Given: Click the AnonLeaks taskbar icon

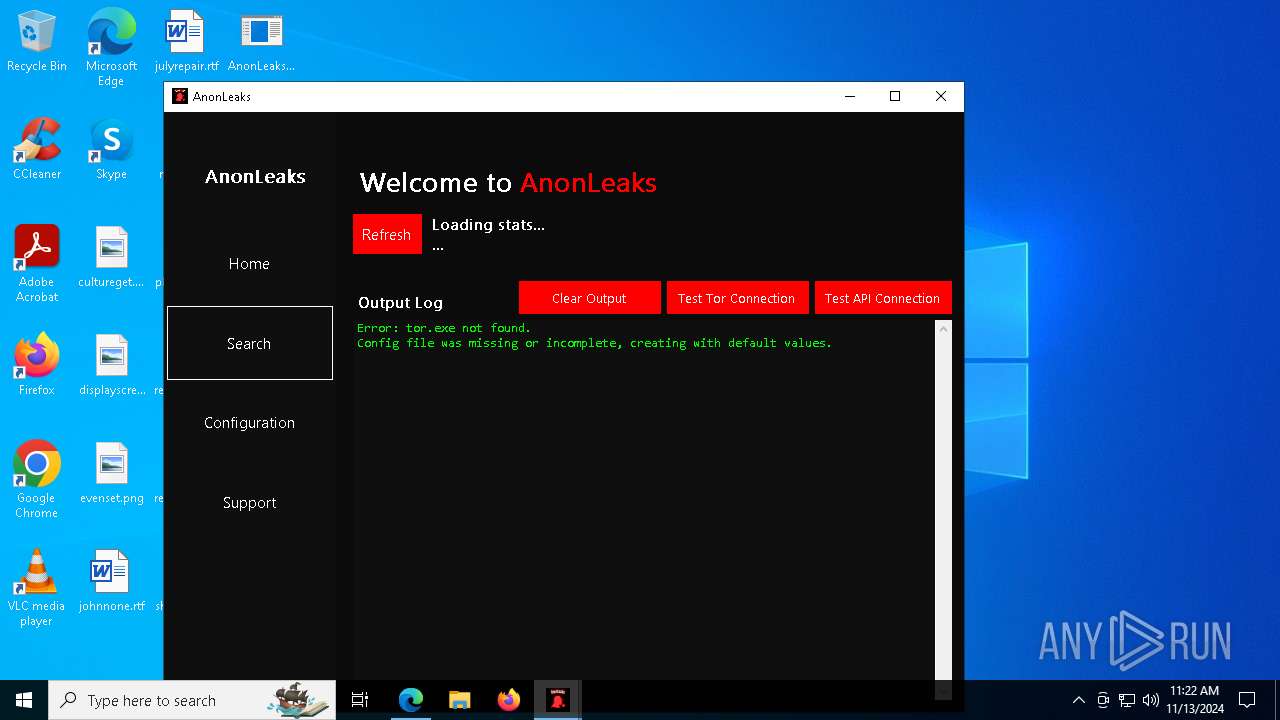Looking at the screenshot, I should 557,700.
